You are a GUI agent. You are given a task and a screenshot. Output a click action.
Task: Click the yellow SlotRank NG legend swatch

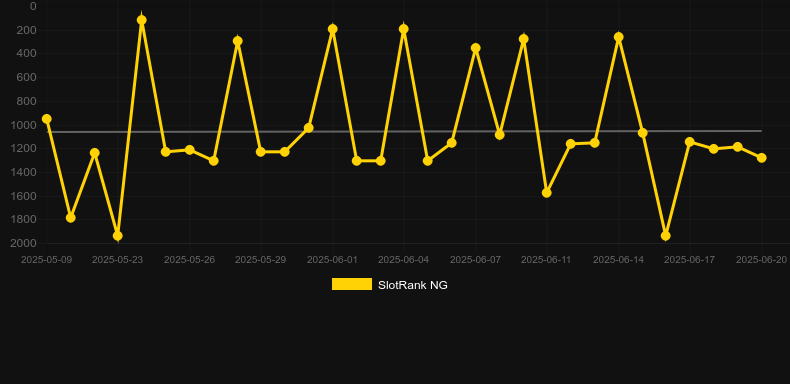click(352, 284)
